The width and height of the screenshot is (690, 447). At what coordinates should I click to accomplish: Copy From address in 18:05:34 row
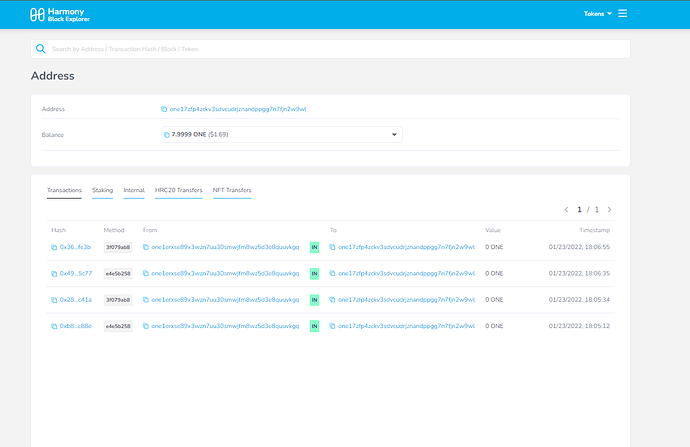pyautogui.click(x=146, y=300)
